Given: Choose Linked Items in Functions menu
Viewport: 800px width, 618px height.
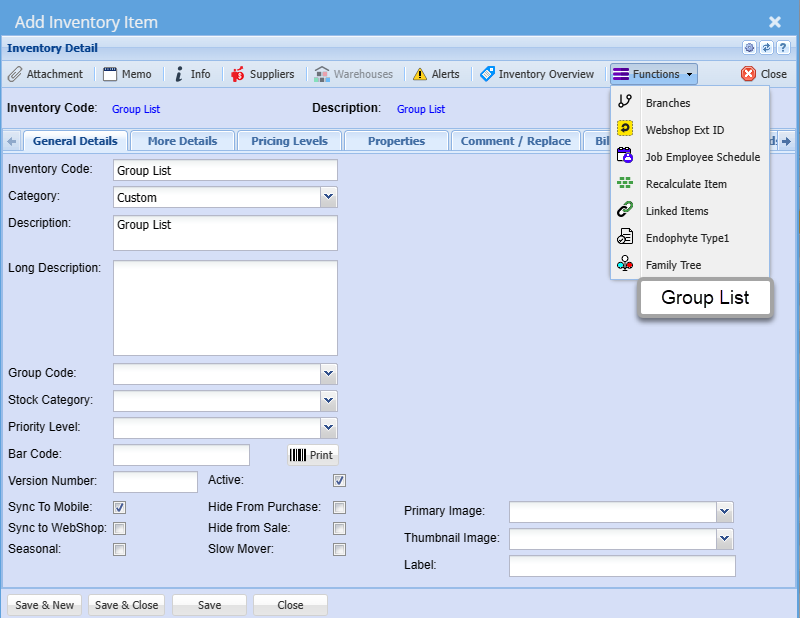Looking at the screenshot, I should coord(676,211).
